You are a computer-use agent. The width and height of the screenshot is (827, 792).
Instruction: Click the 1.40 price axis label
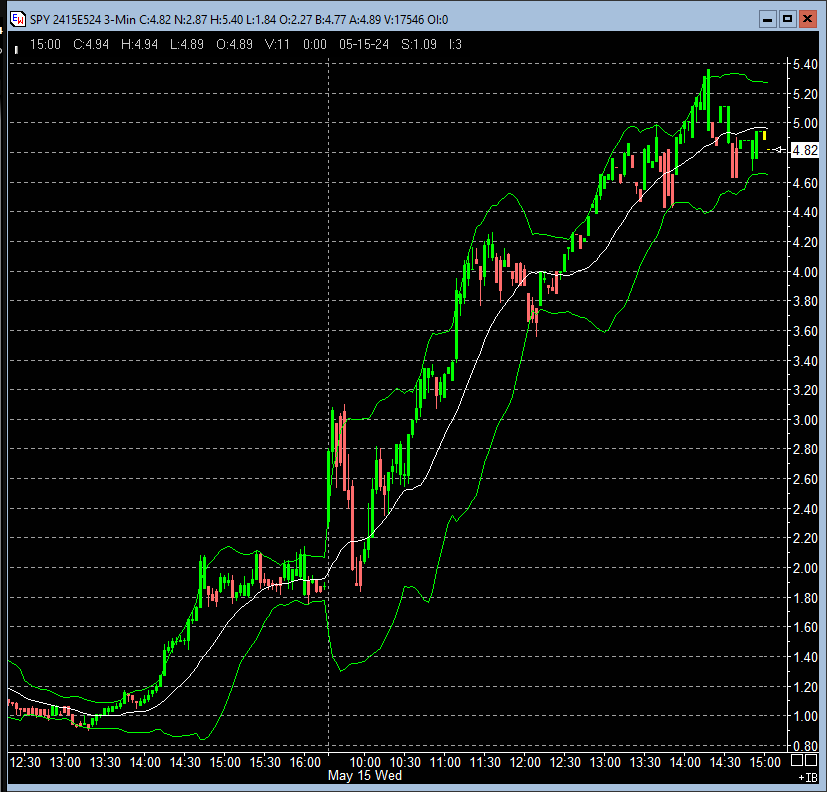[x=805, y=658]
